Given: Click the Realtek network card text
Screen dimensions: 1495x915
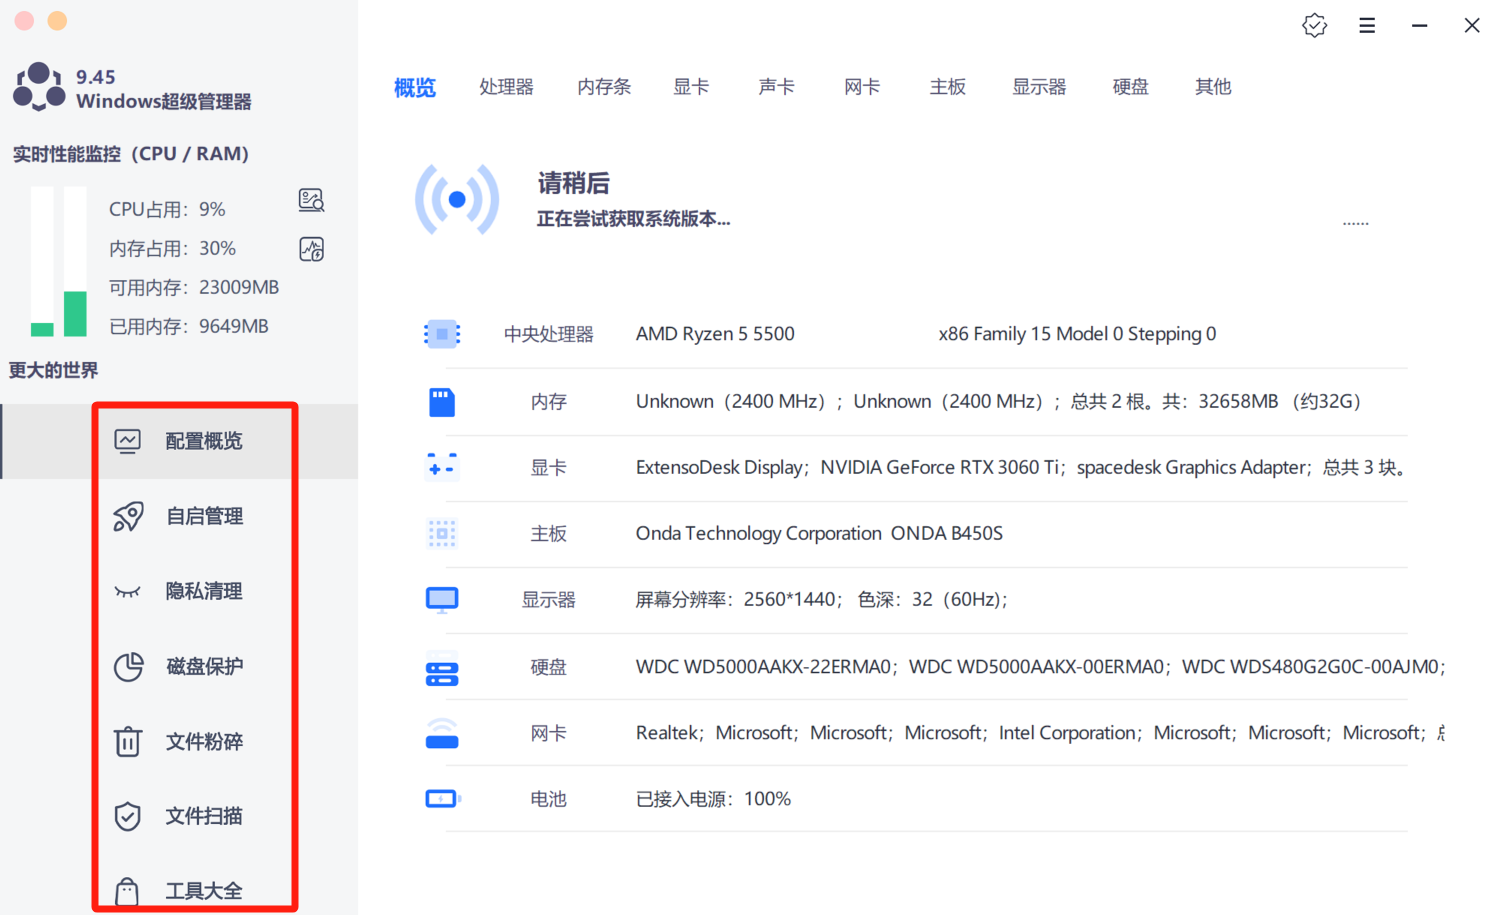Looking at the screenshot, I should click(x=667, y=733).
